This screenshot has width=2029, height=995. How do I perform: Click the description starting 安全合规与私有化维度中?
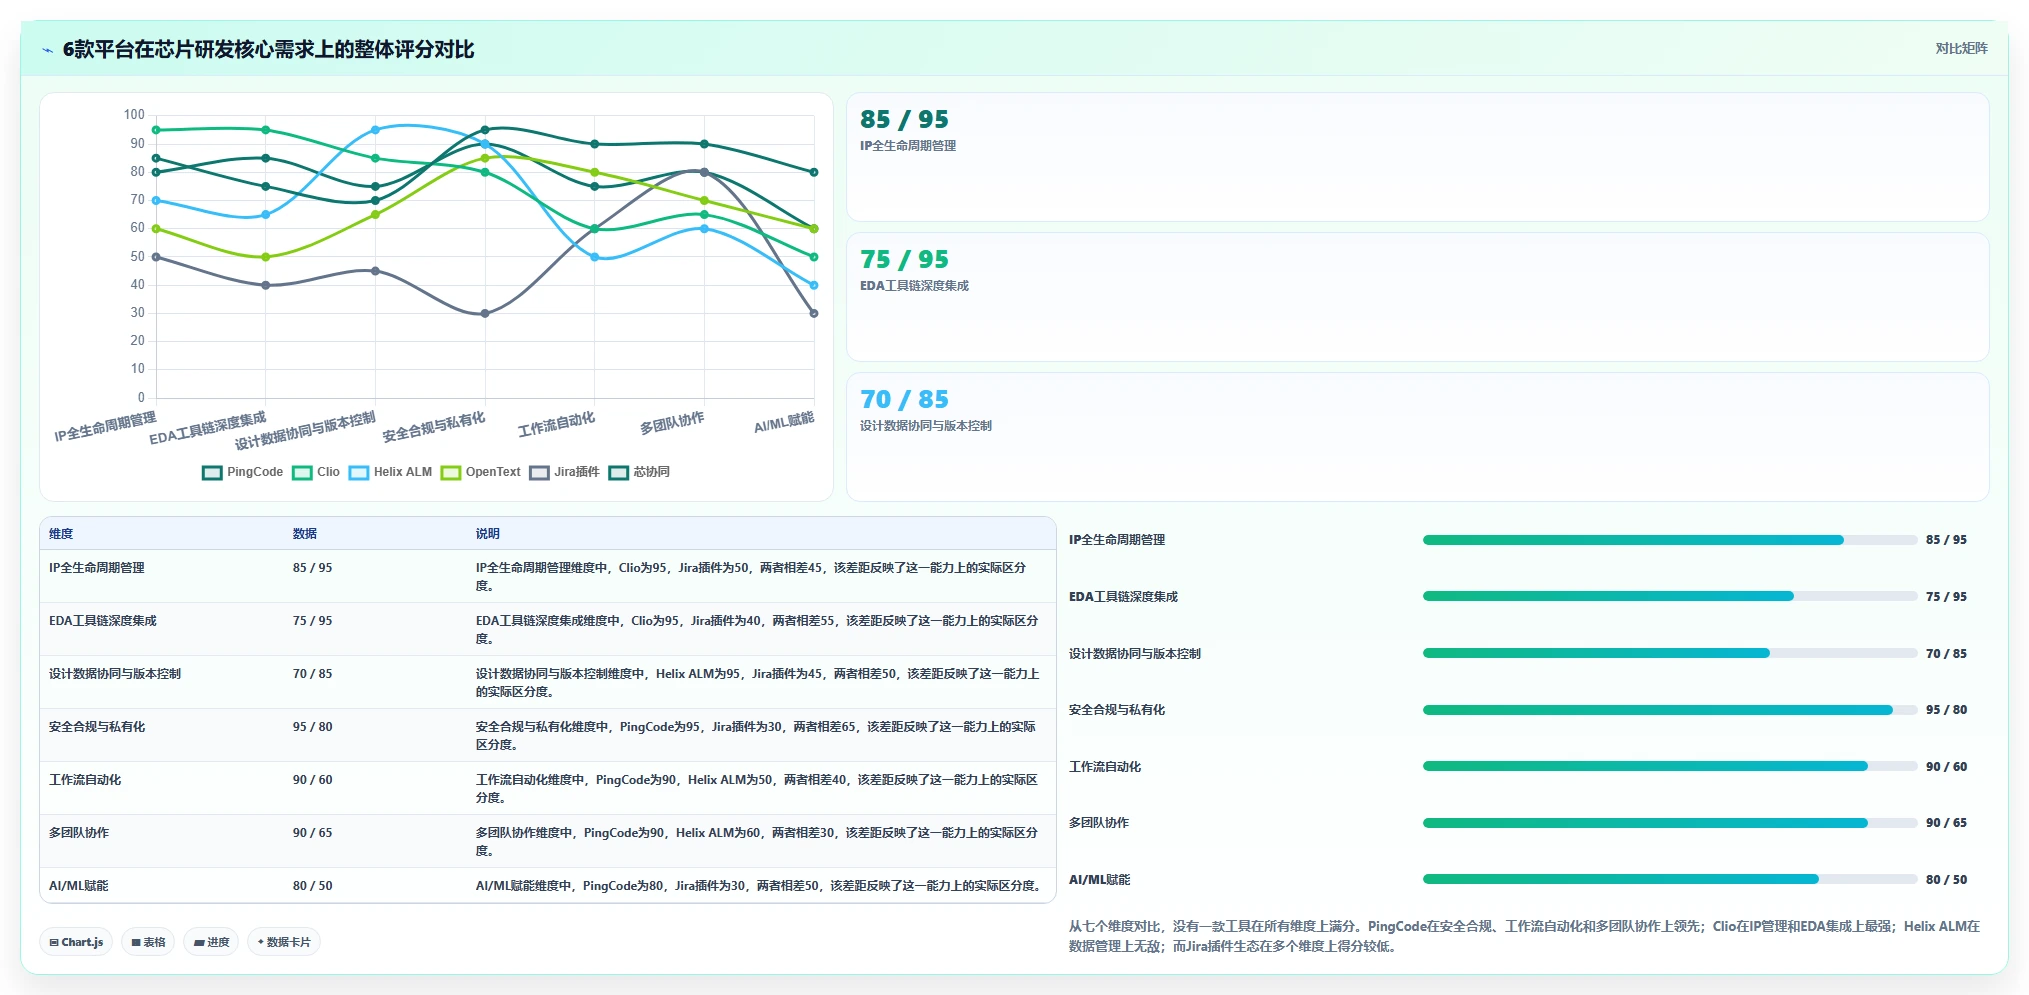(756, 736)
